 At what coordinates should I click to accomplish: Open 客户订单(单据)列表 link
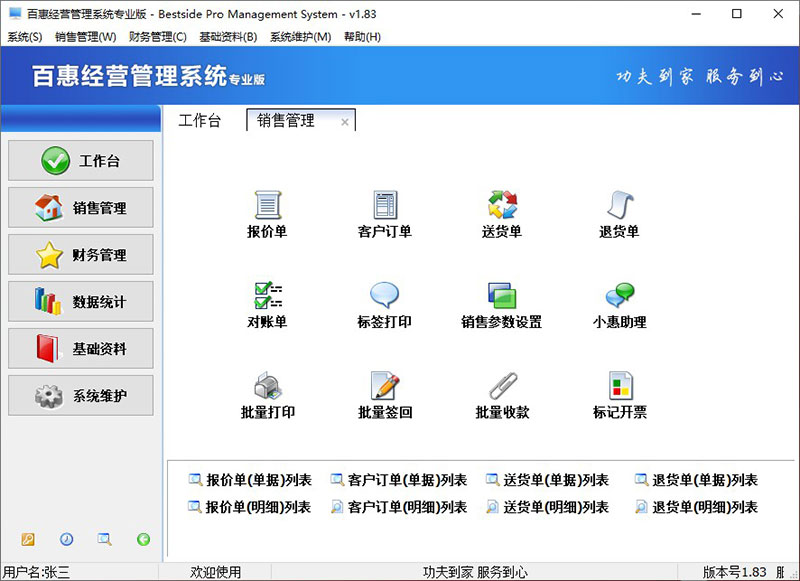click(399, 480)
